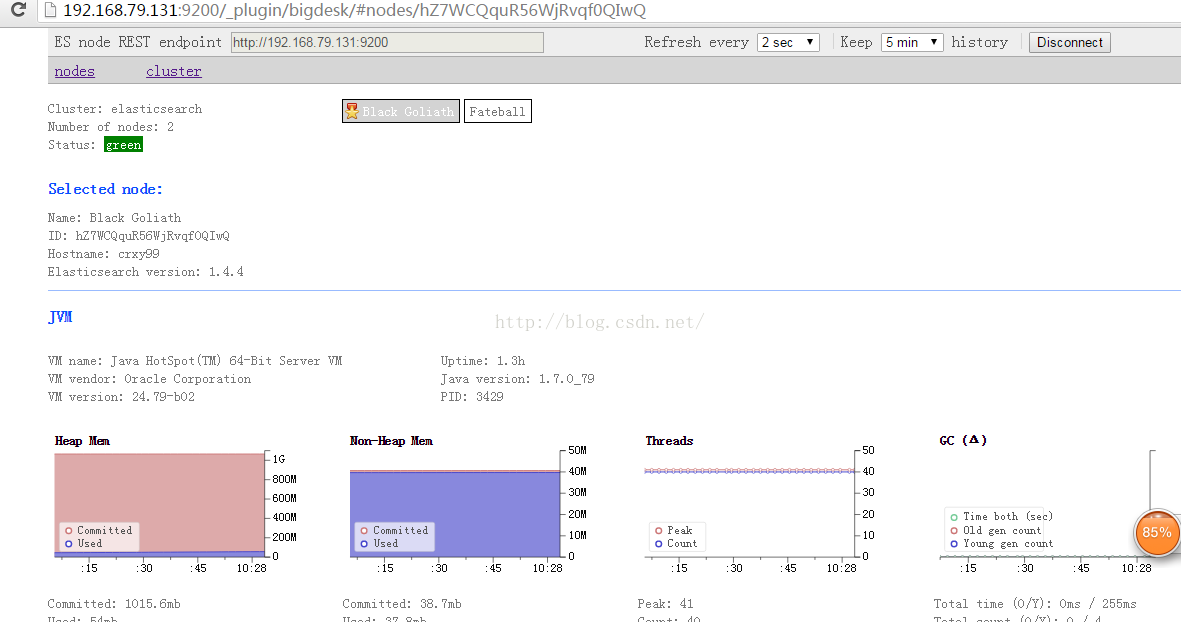Click the PID: 3429 text
1181x622 pixels.
pyautogui.click(x=472, y=398)
